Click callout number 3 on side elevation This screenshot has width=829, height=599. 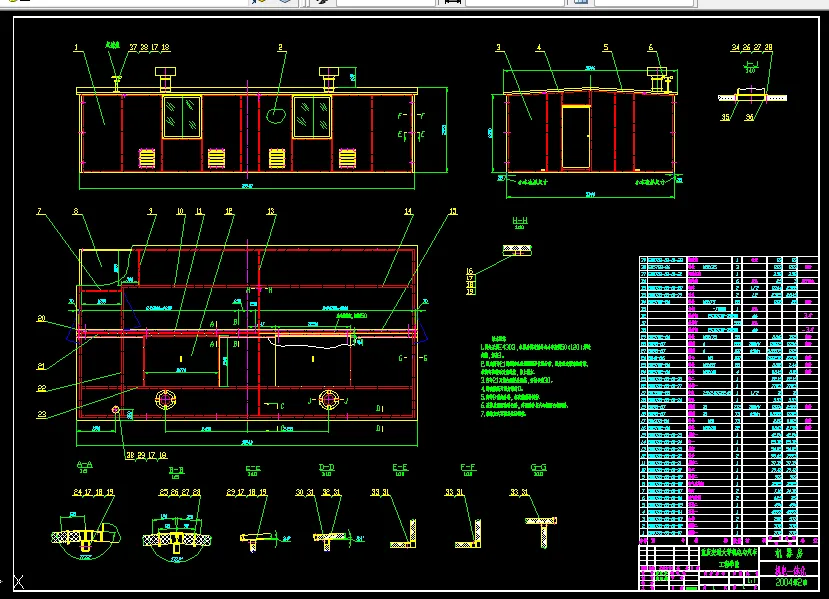[498, 48]
